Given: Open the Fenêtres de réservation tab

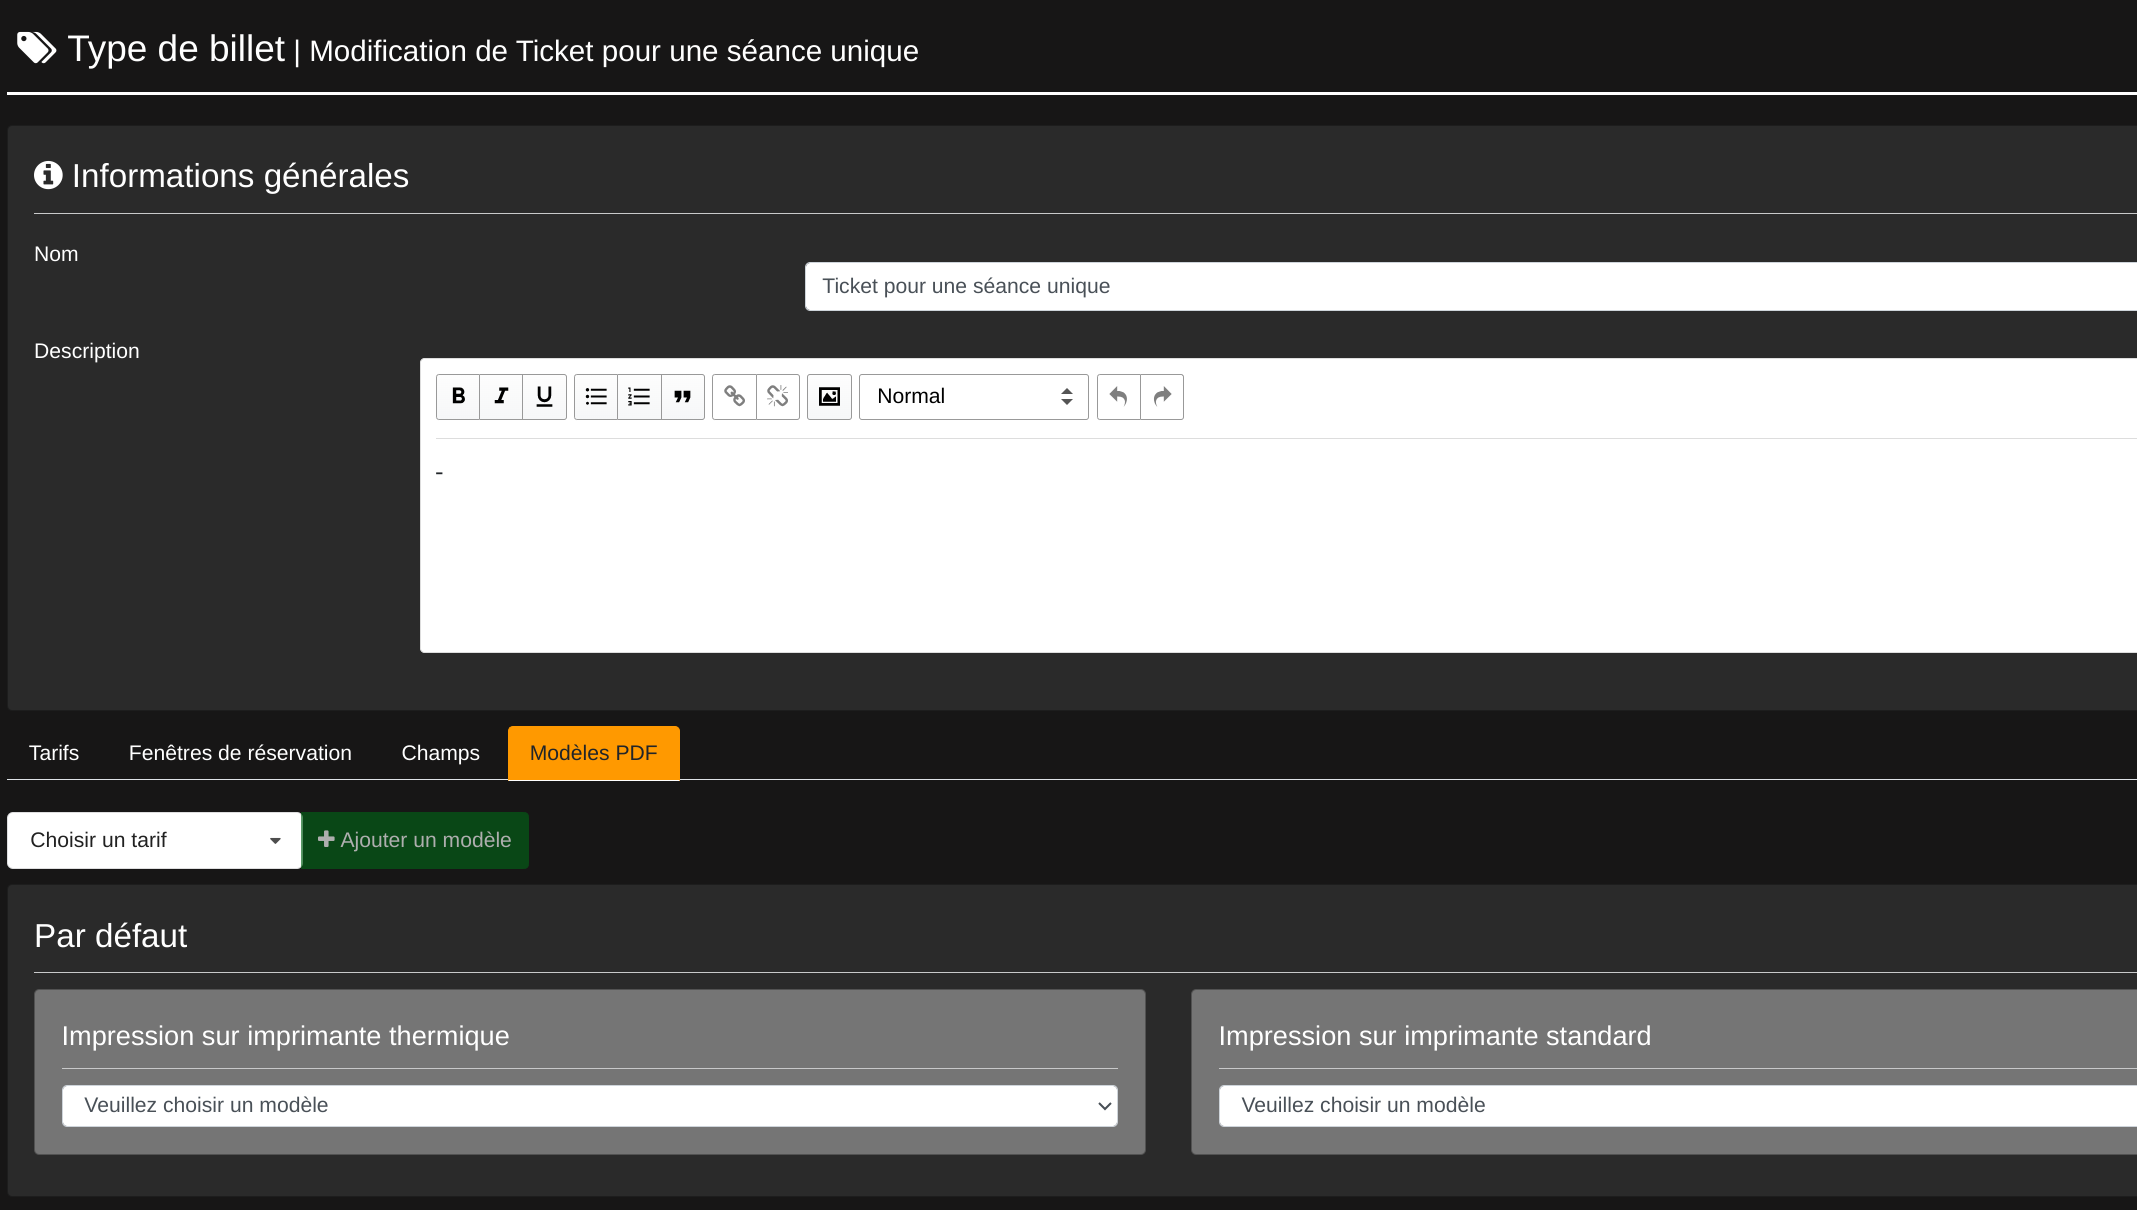Looking at the screenshot, I should (240, 753).
